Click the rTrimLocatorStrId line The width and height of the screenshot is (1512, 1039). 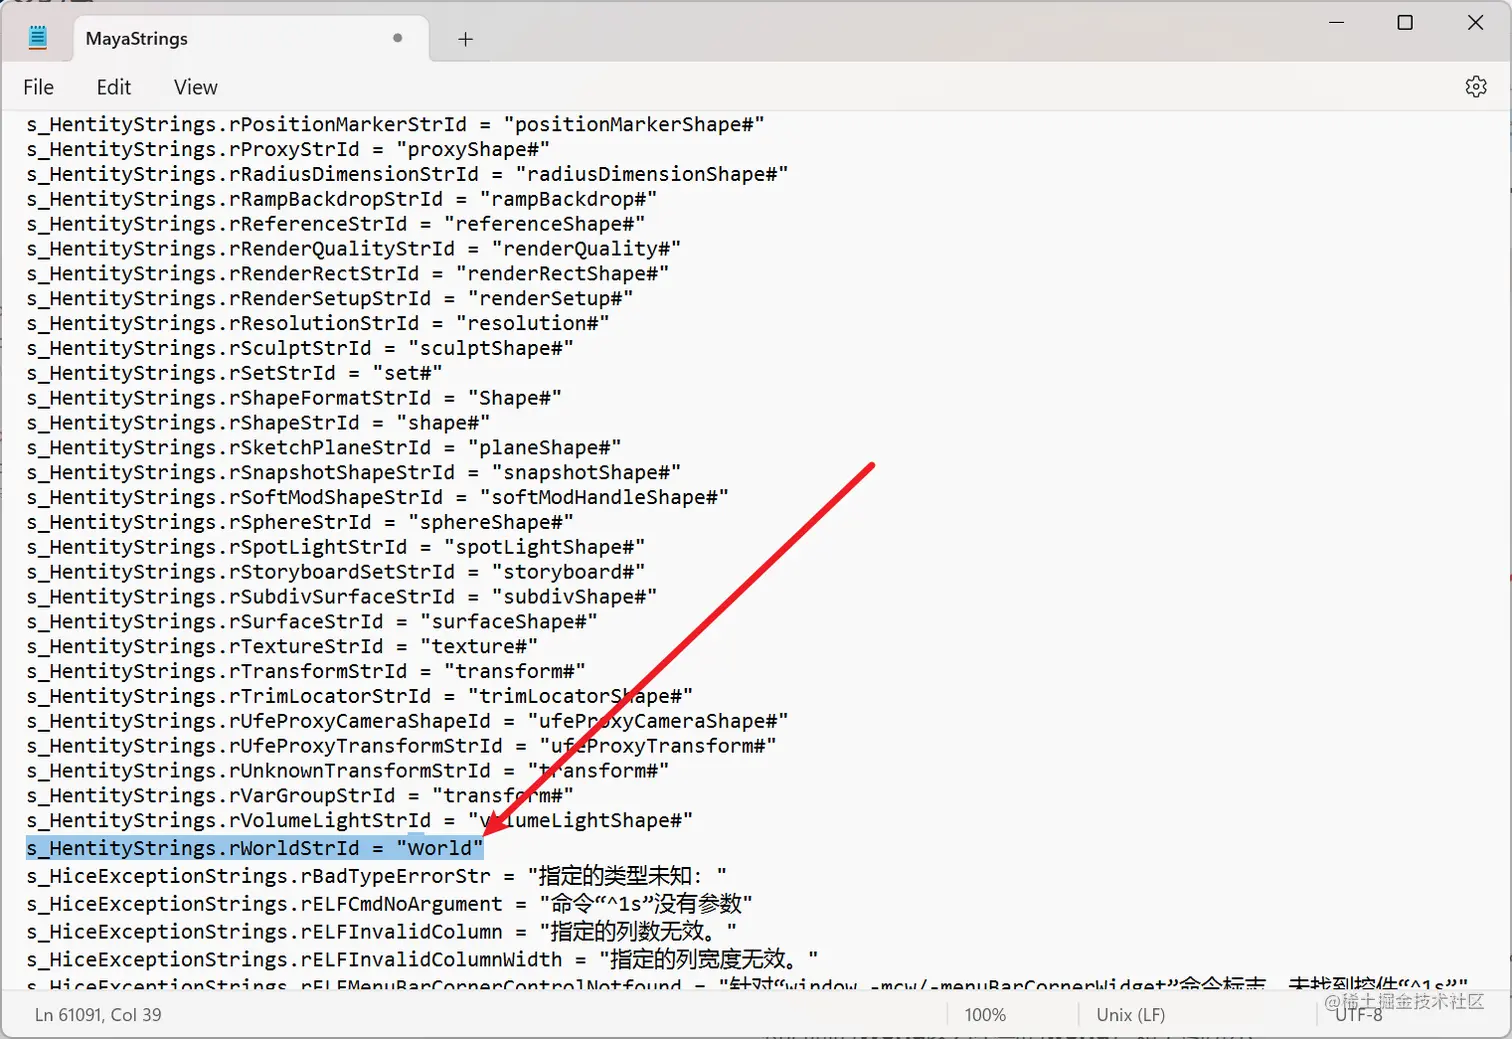click(360, 696)
